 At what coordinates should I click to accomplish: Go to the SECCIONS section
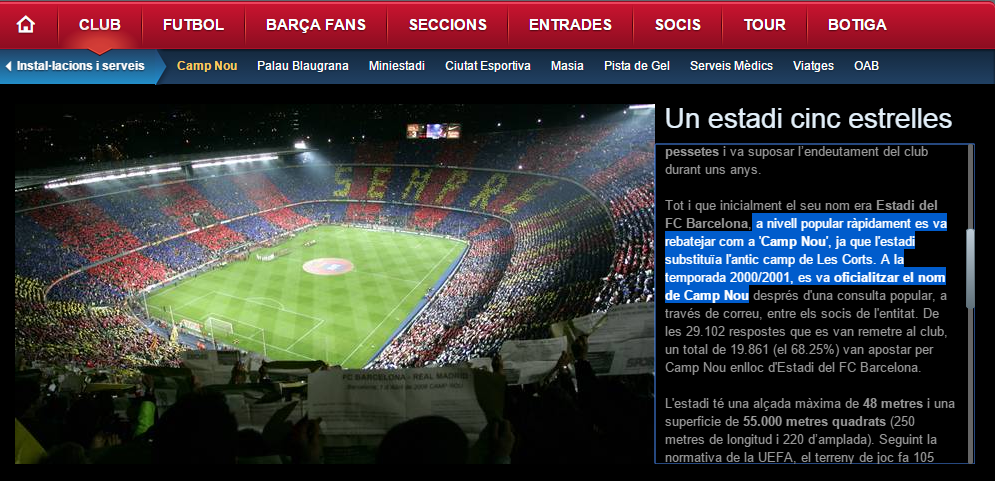(447, 25)
